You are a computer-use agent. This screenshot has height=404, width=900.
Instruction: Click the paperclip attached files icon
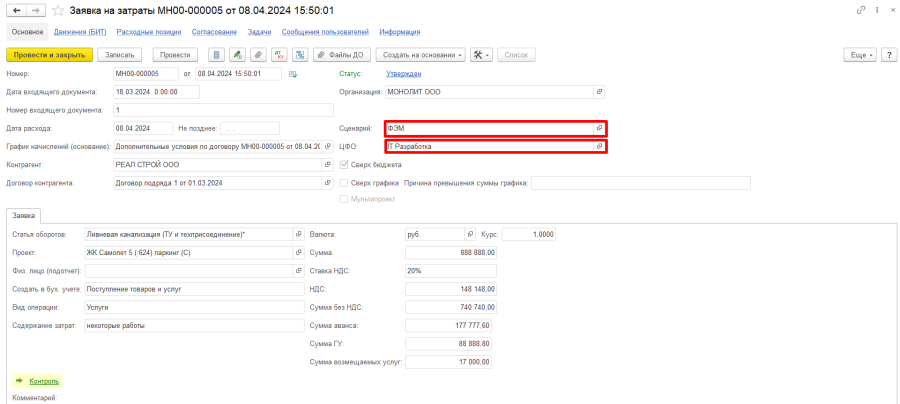point(257,54)
